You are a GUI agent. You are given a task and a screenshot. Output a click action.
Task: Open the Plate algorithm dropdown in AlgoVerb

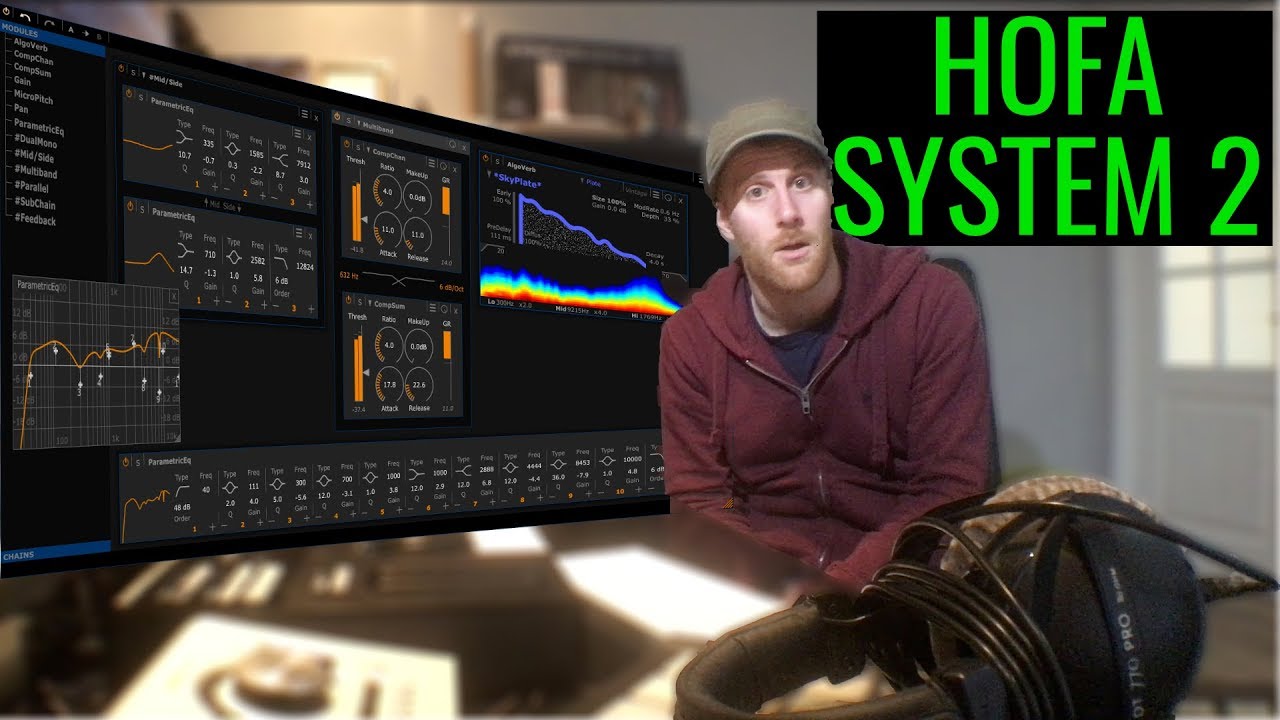pos(591,183)
